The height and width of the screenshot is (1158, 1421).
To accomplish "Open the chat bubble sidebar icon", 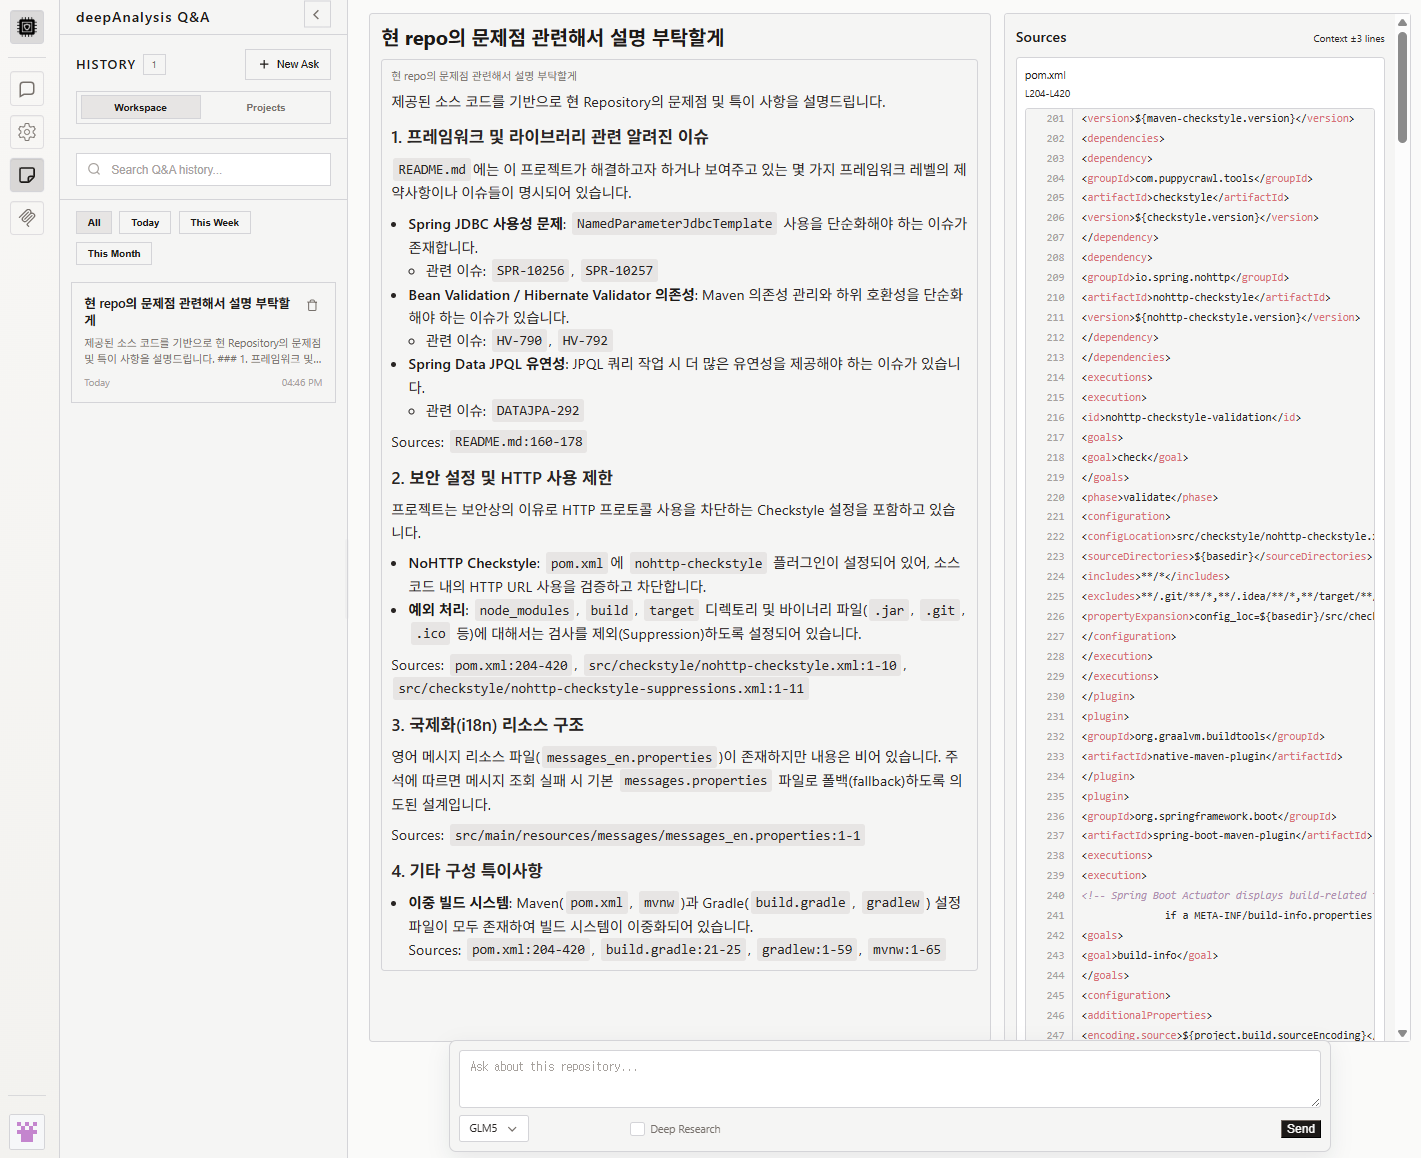I will coord(27,89).
